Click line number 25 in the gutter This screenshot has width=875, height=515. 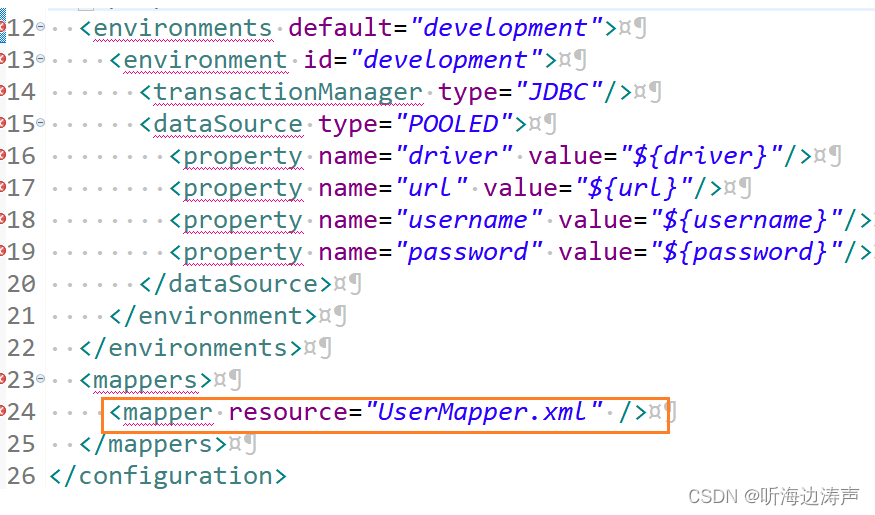coord(21,444)
